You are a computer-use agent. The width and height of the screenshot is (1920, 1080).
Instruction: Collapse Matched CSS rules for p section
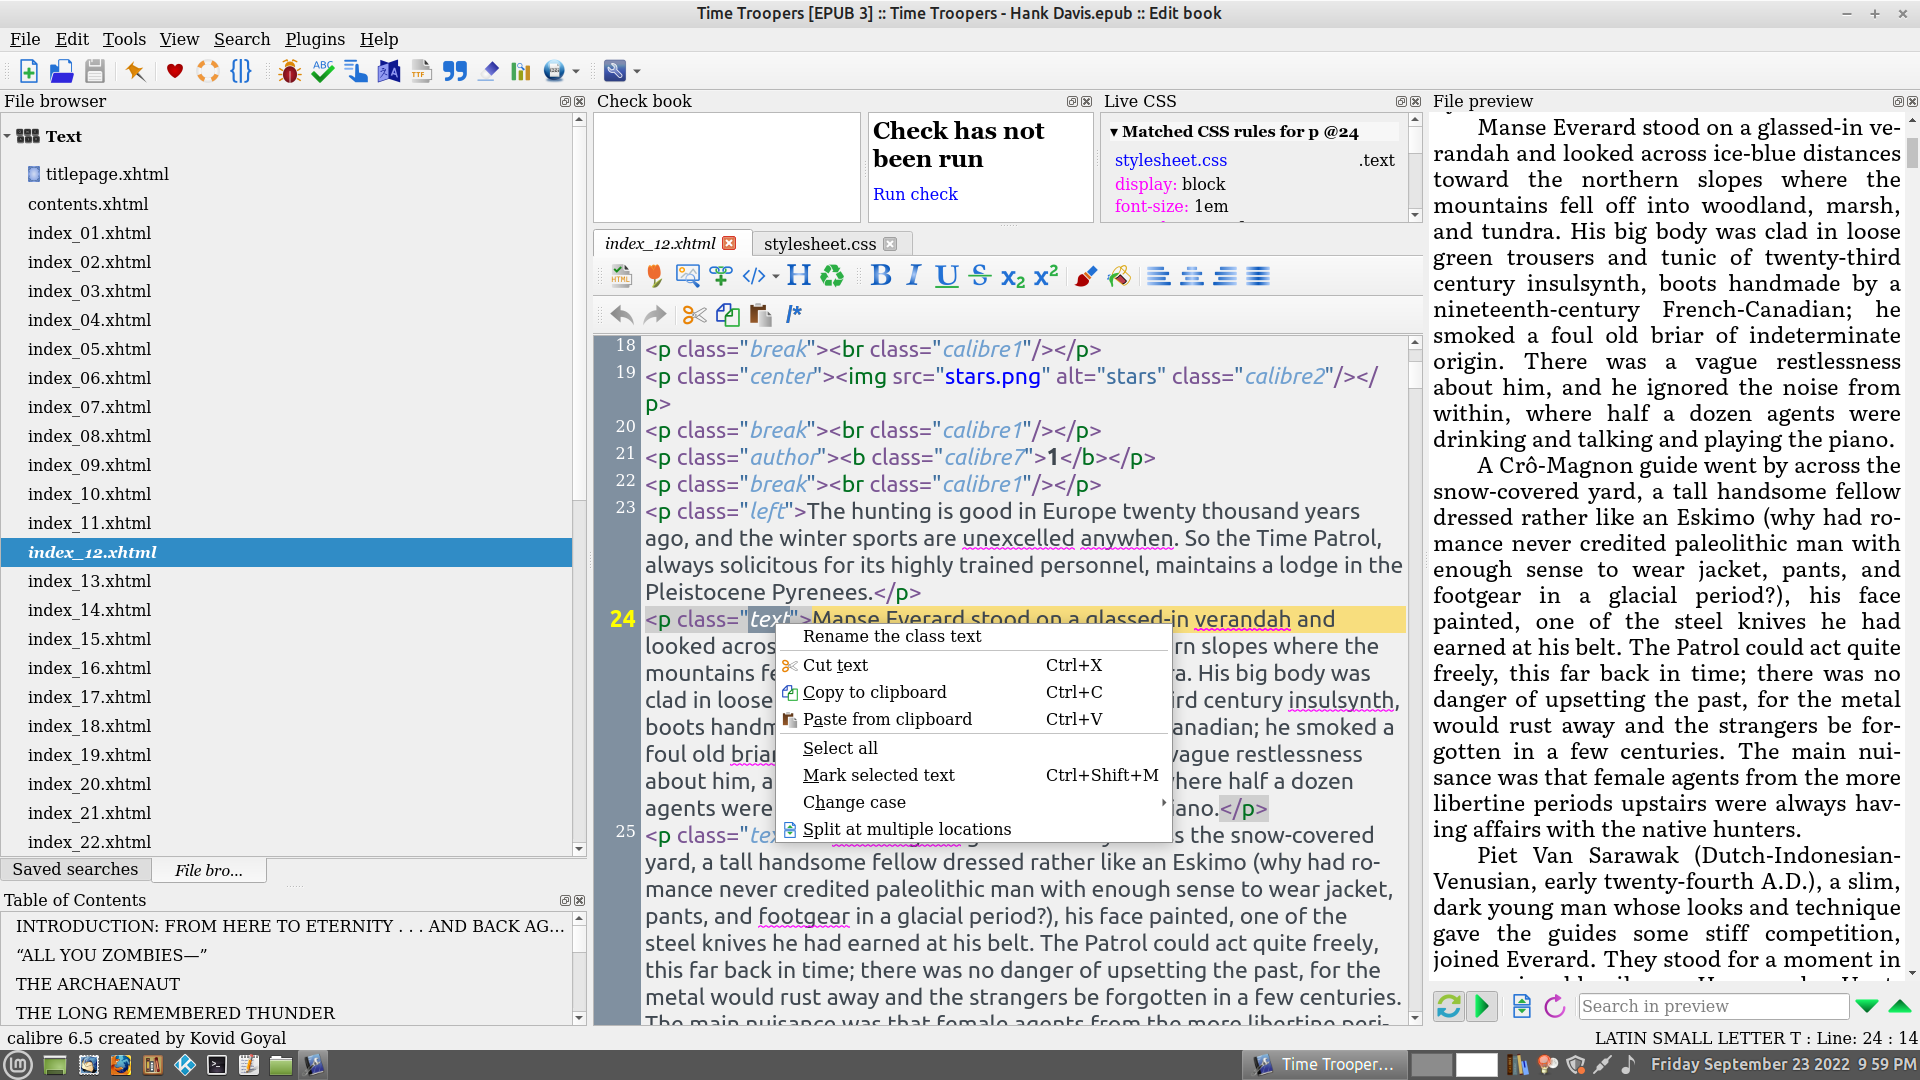1114,132
